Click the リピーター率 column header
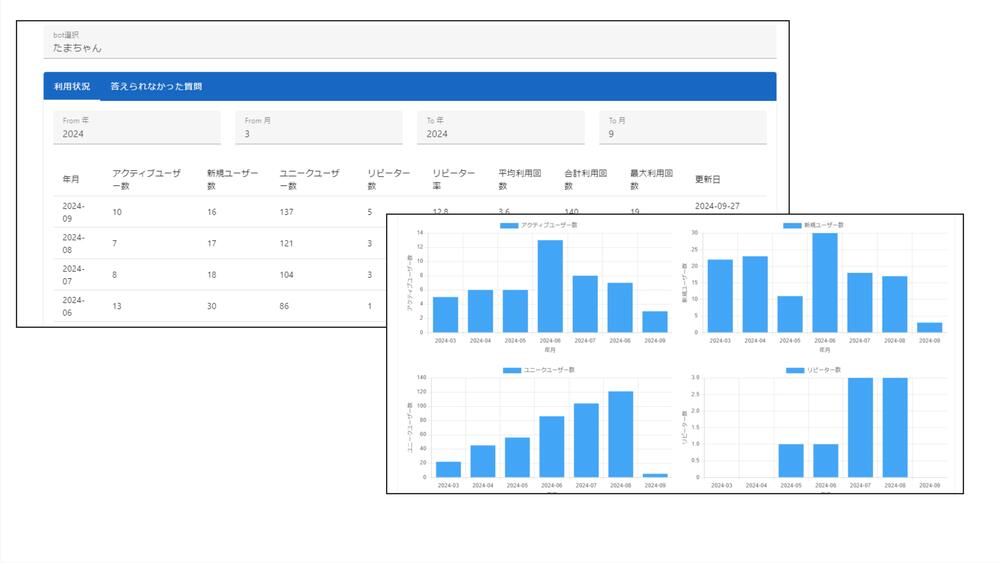 [453, 179]
